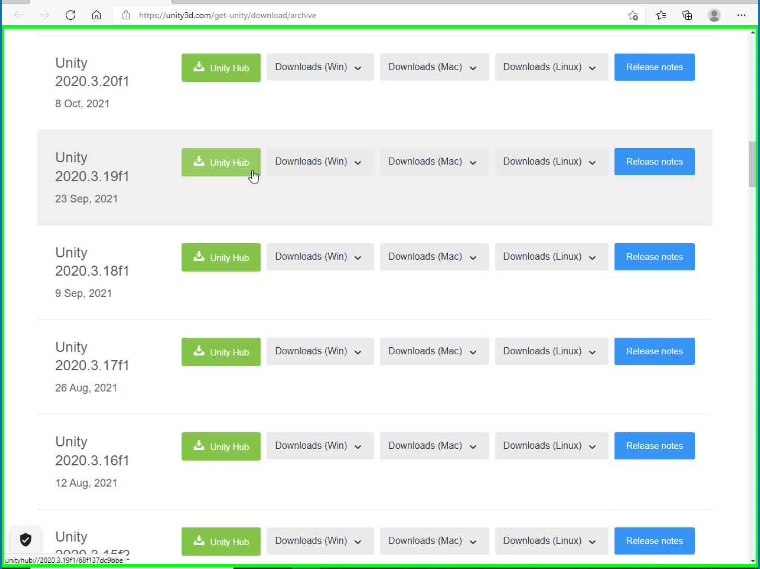The height and width of the screenshot is (569, 760).
Task: Expand Downloads (Linux) for 2020.3.20f1
Action: [x=551, y=67]
